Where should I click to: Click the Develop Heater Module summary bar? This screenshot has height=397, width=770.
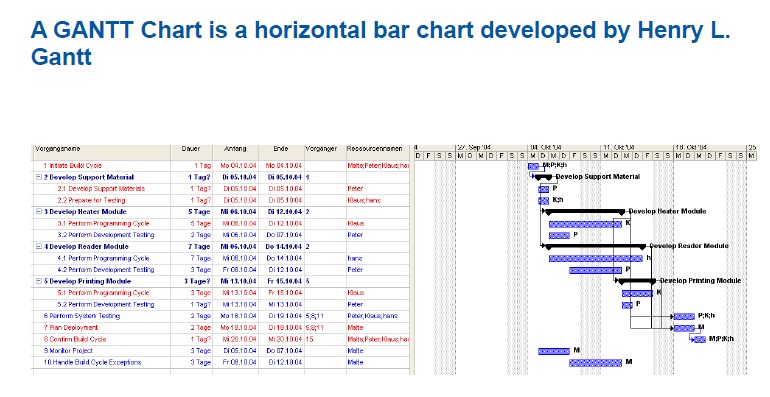pos(585,212)
